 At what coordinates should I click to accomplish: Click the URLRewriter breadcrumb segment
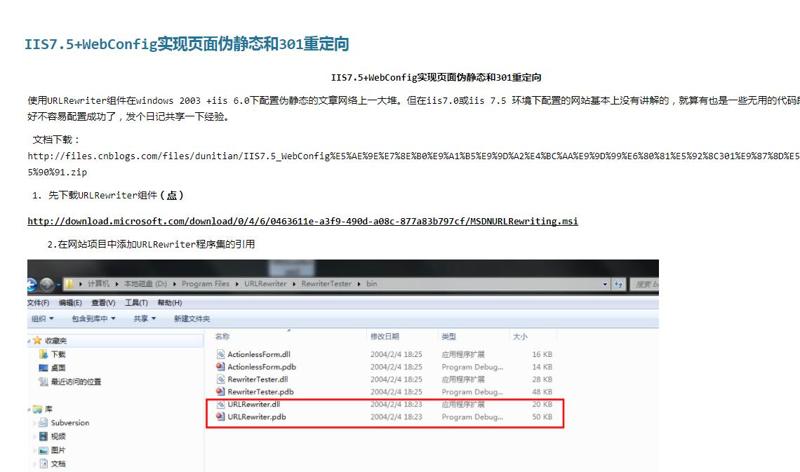pyautogui.click(x=265, y=284)
